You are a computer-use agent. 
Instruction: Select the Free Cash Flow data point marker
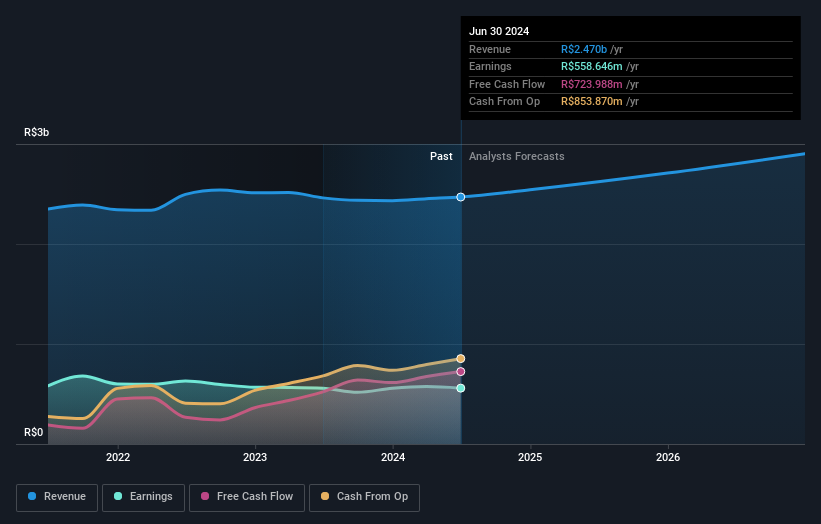[x=461, y=372]
